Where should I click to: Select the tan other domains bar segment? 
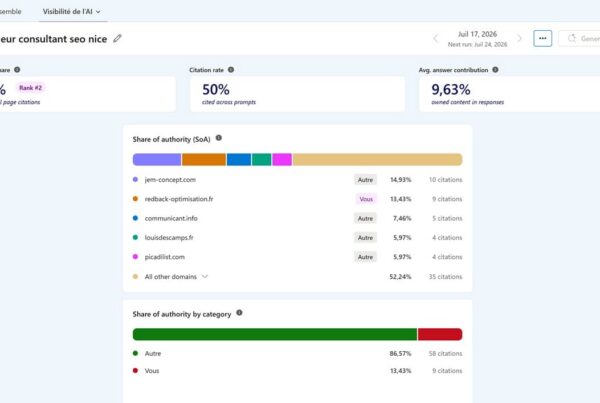(x=377, y=160)
